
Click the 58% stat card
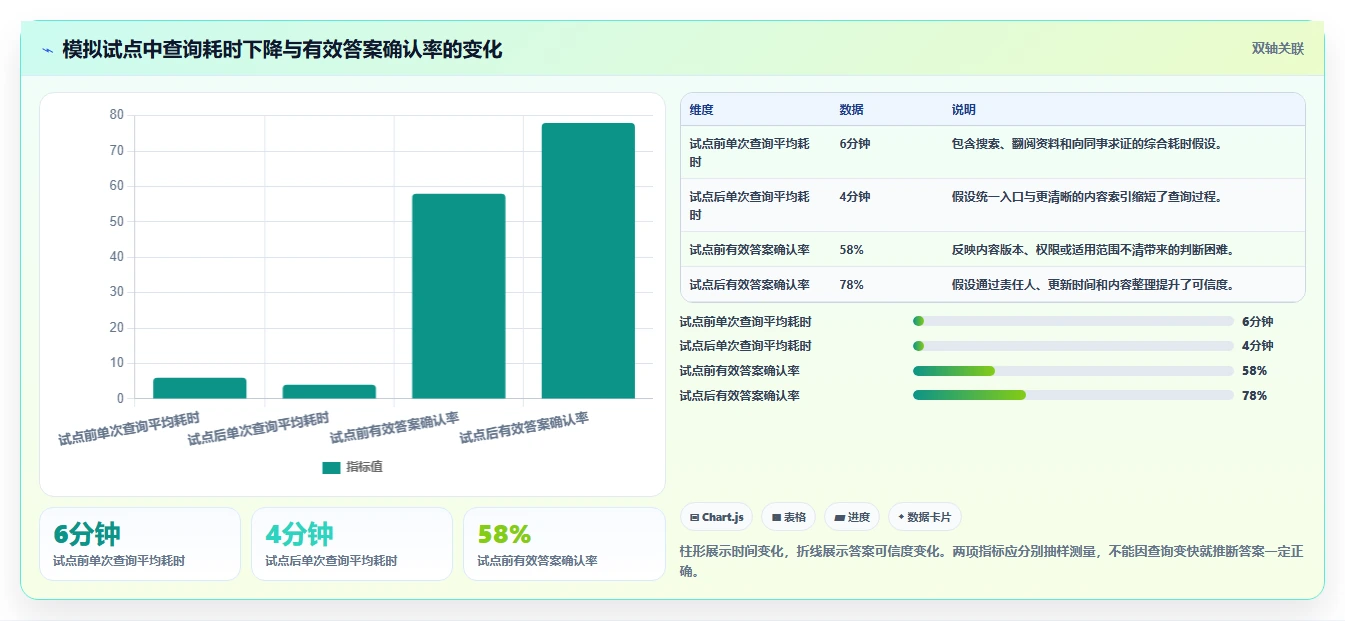[x=564, y=544]
